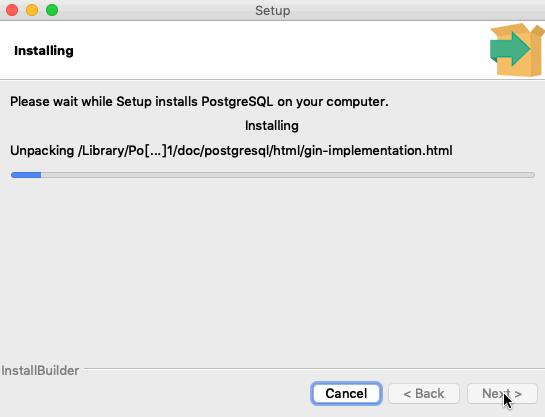Click the Unpacking word in the file status line
Viewport: 545px width, 417px height.
pyautogui.click(x=42, y=151)
